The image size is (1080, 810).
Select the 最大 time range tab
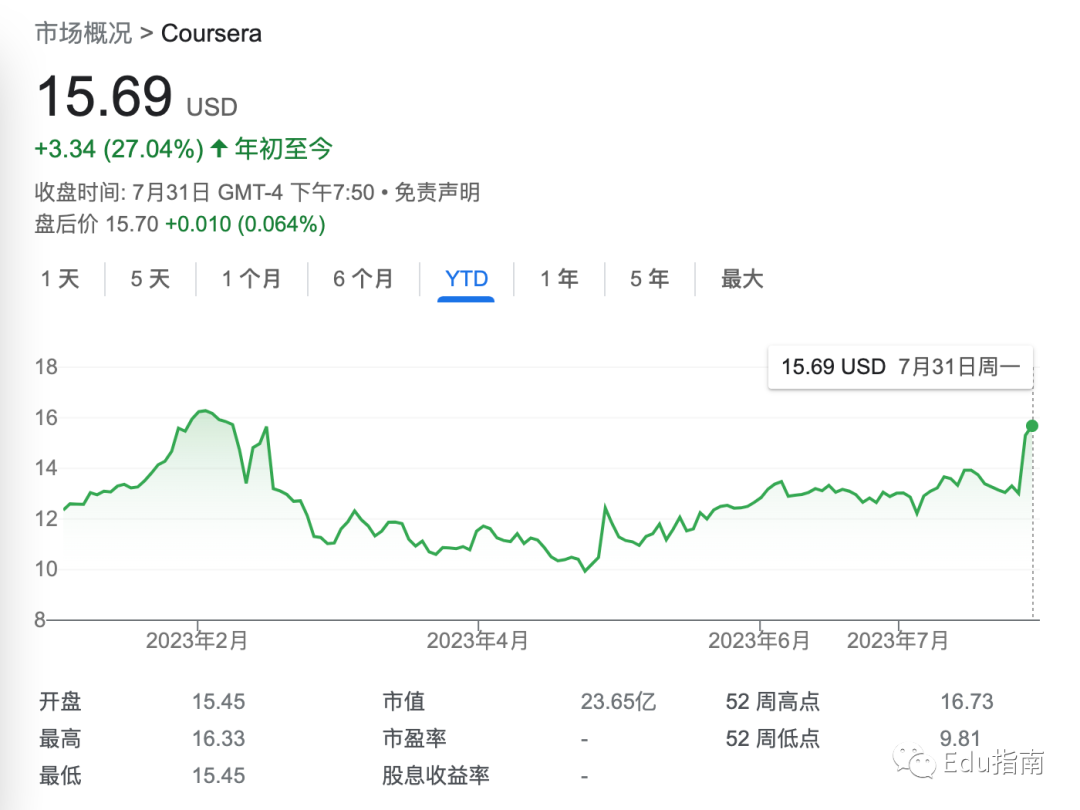[742, 279]
